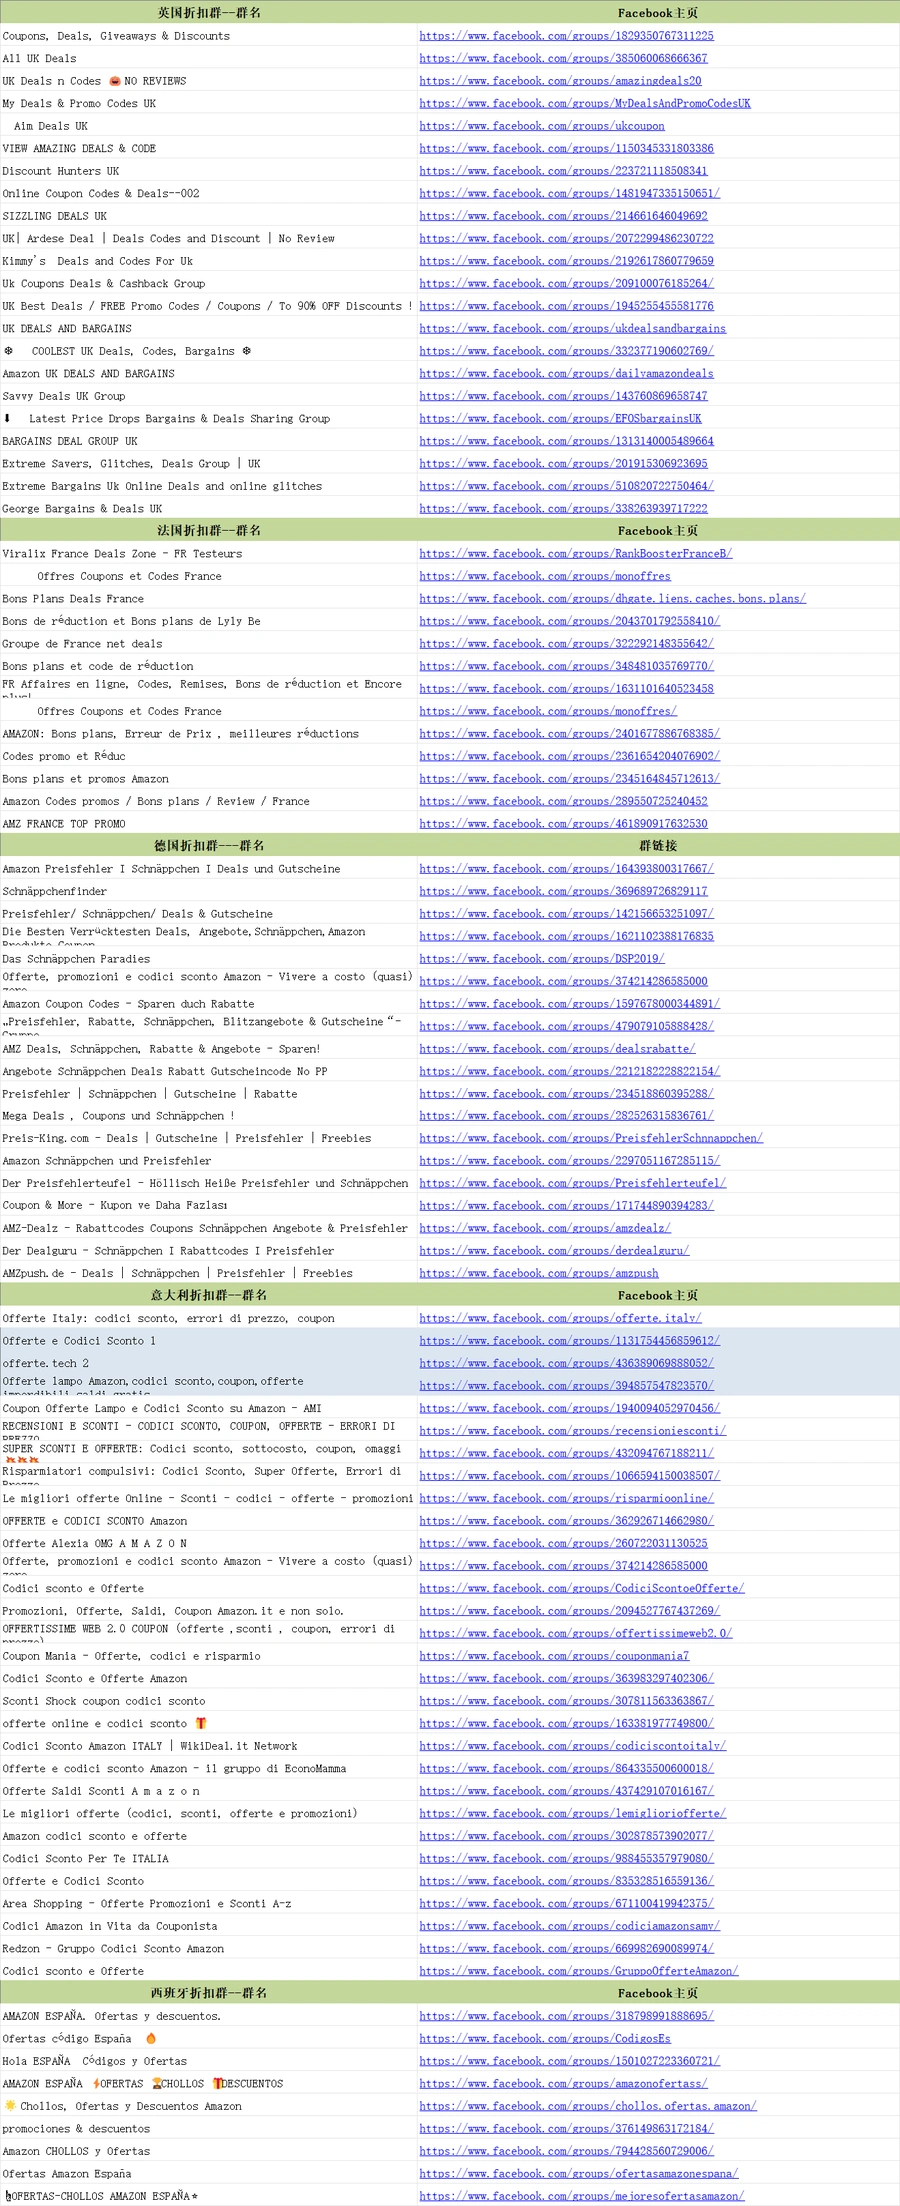Open the groups/amzdealz link

tap(545, 1228)
